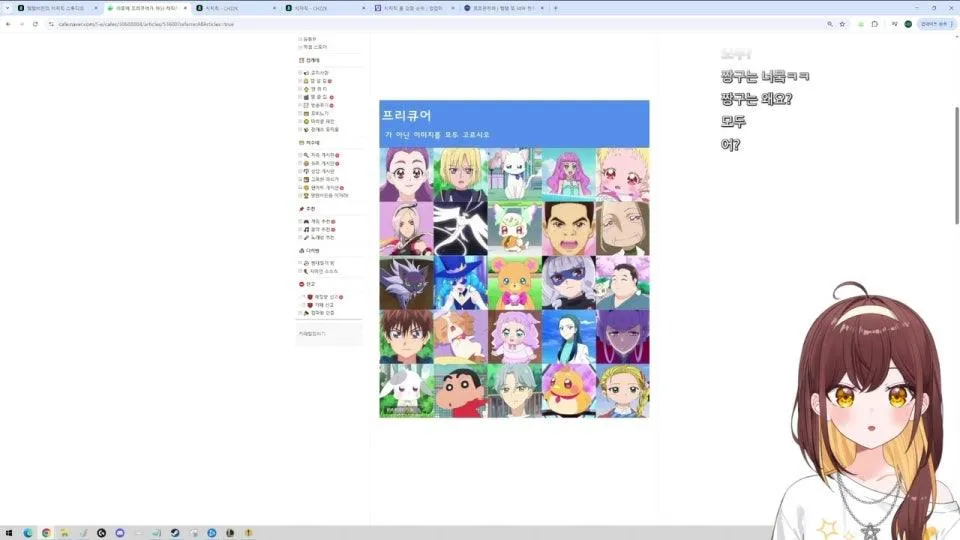Click the leave-cafe link below the sidebar
Image resolution: width=960 pixels, height=540 pixels.
coord(312,334)
